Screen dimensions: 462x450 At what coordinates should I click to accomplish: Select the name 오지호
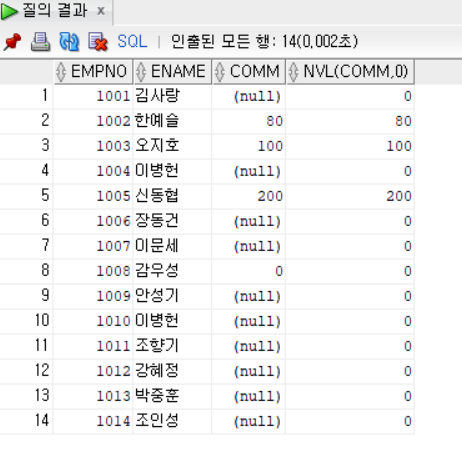pos(157,146)
